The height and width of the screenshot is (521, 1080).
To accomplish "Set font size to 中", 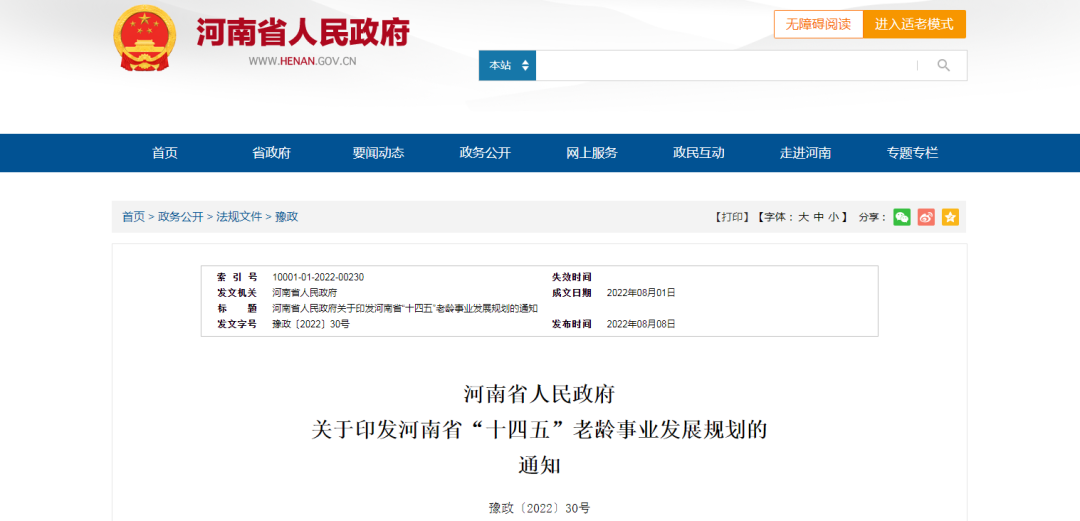I will coord(819,217).
